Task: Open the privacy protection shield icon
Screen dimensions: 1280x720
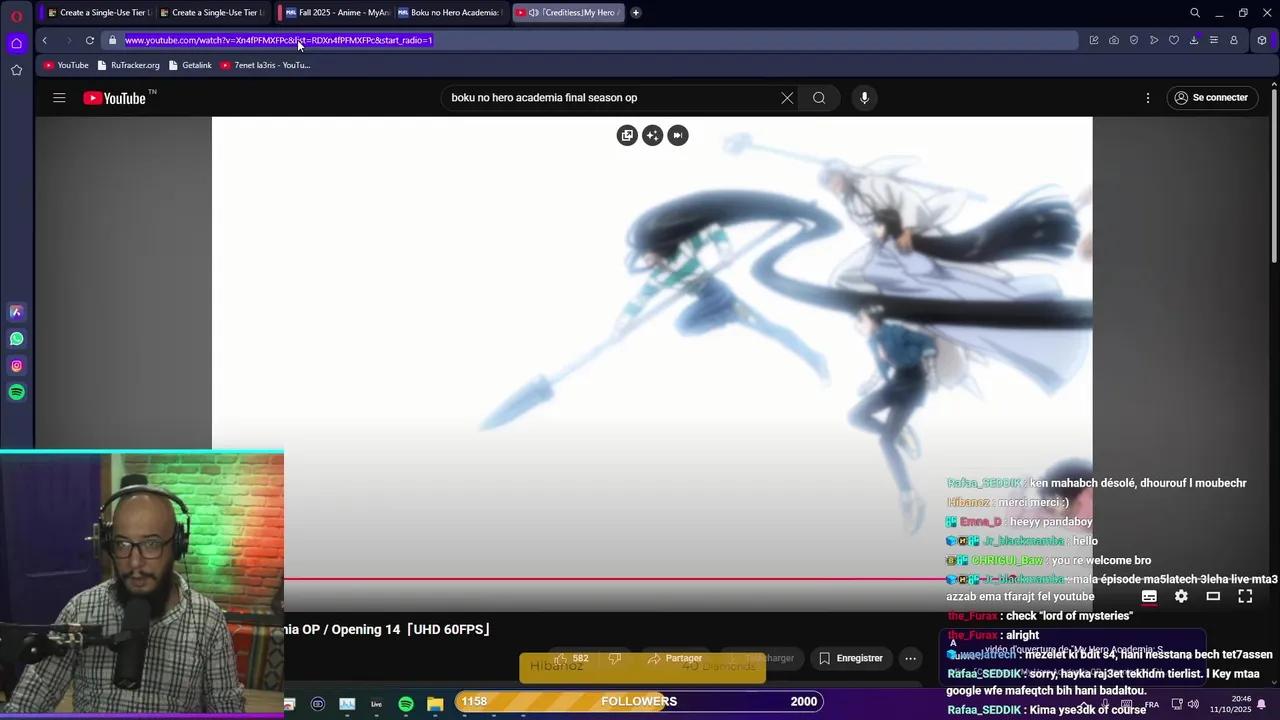Action: point(1134,40)
